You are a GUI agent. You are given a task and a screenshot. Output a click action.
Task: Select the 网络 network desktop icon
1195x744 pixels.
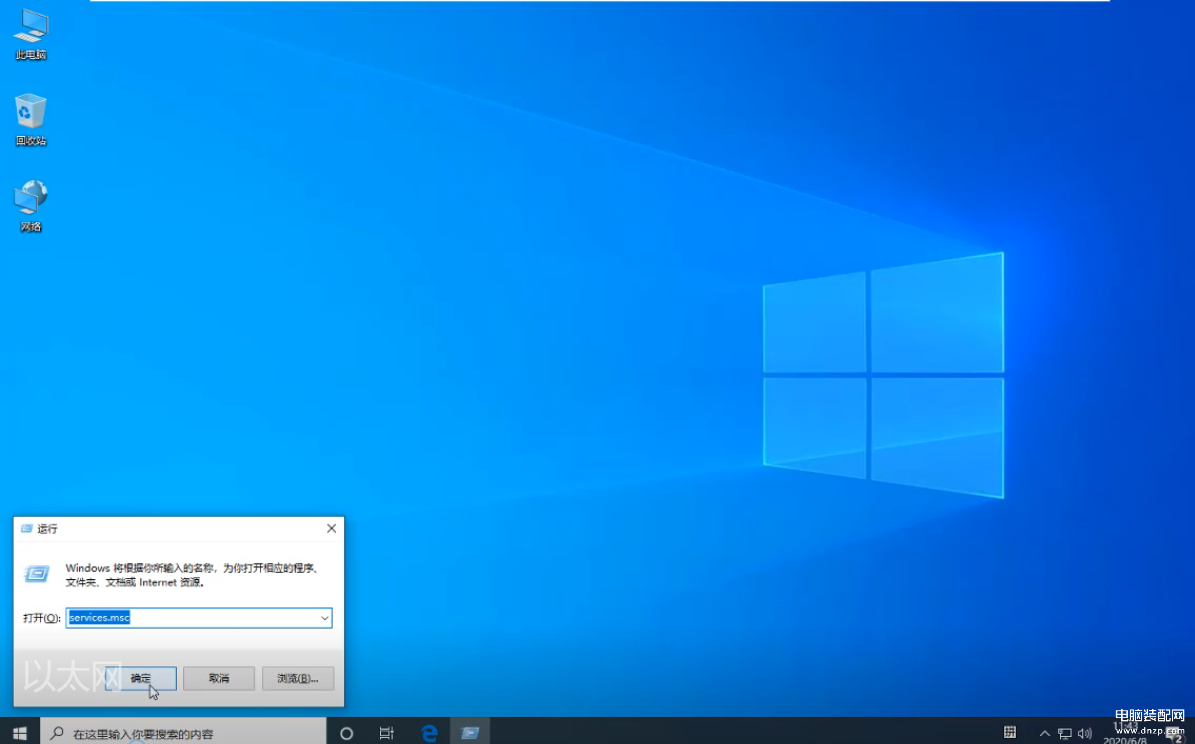30,206
